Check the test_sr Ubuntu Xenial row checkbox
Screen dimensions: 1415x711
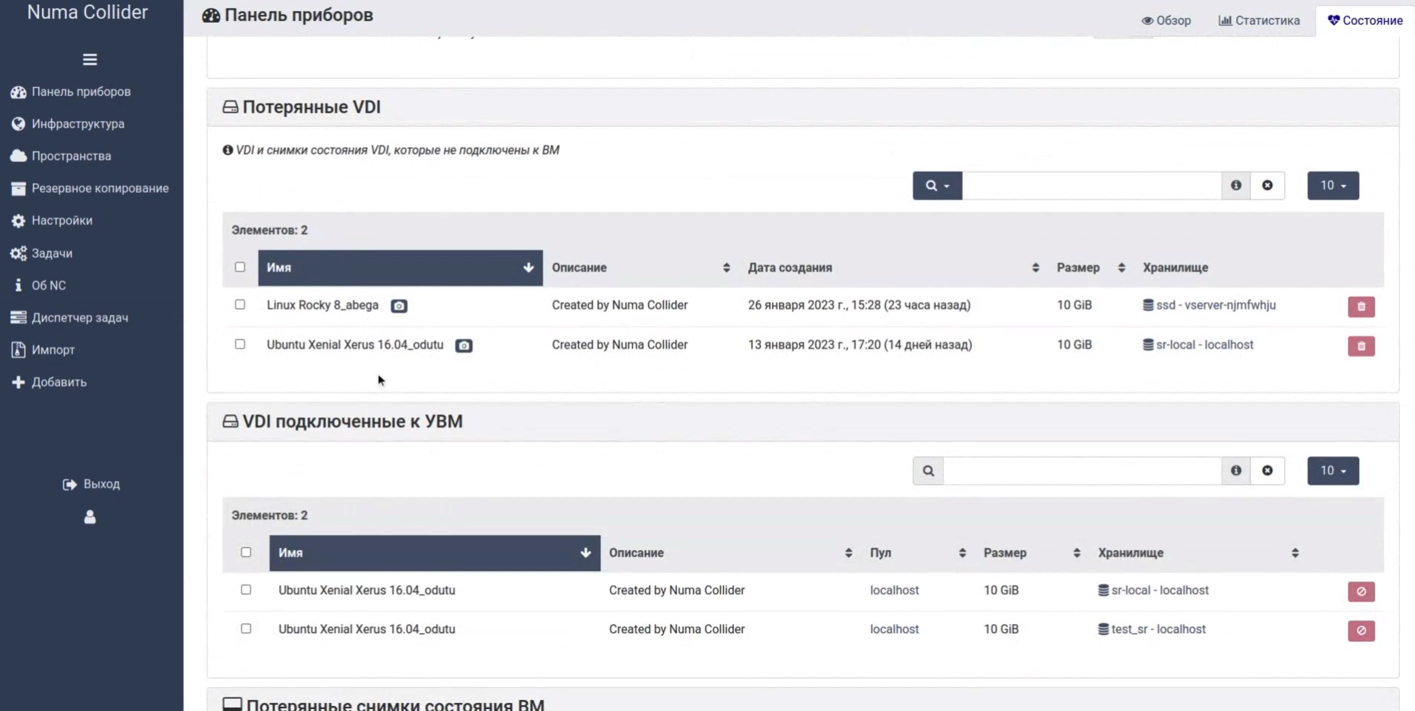(x=246, y=629)
